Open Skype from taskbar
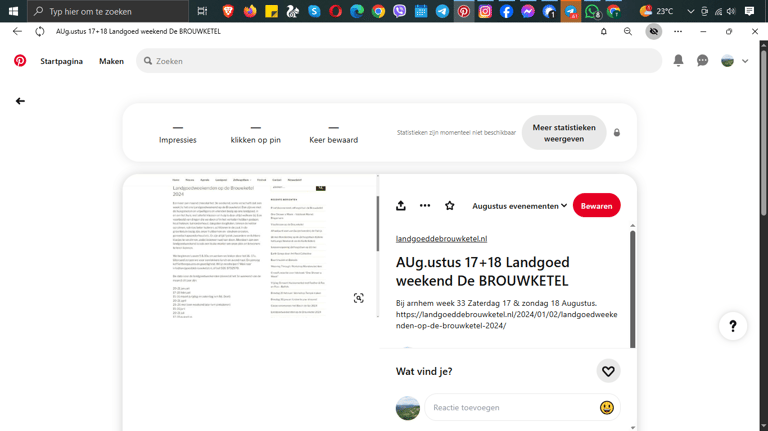Image resolution: width=768 pixels, height=431 pixels. coord(314,11)
